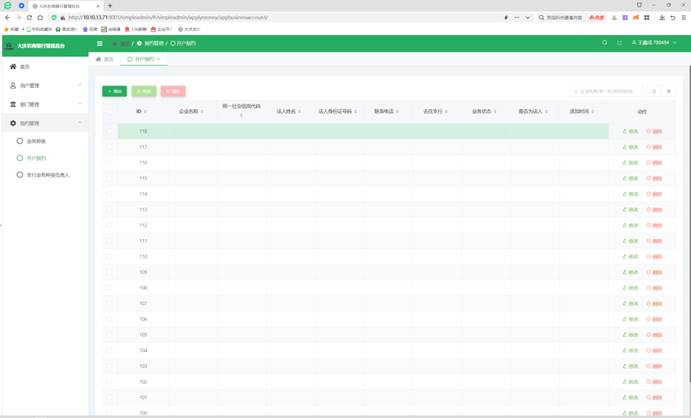Image resolution: width=691 pixels, height=418 pixels.
Task: Tick the checkbox for row ID 117
Action: click(x=110, y=147)
